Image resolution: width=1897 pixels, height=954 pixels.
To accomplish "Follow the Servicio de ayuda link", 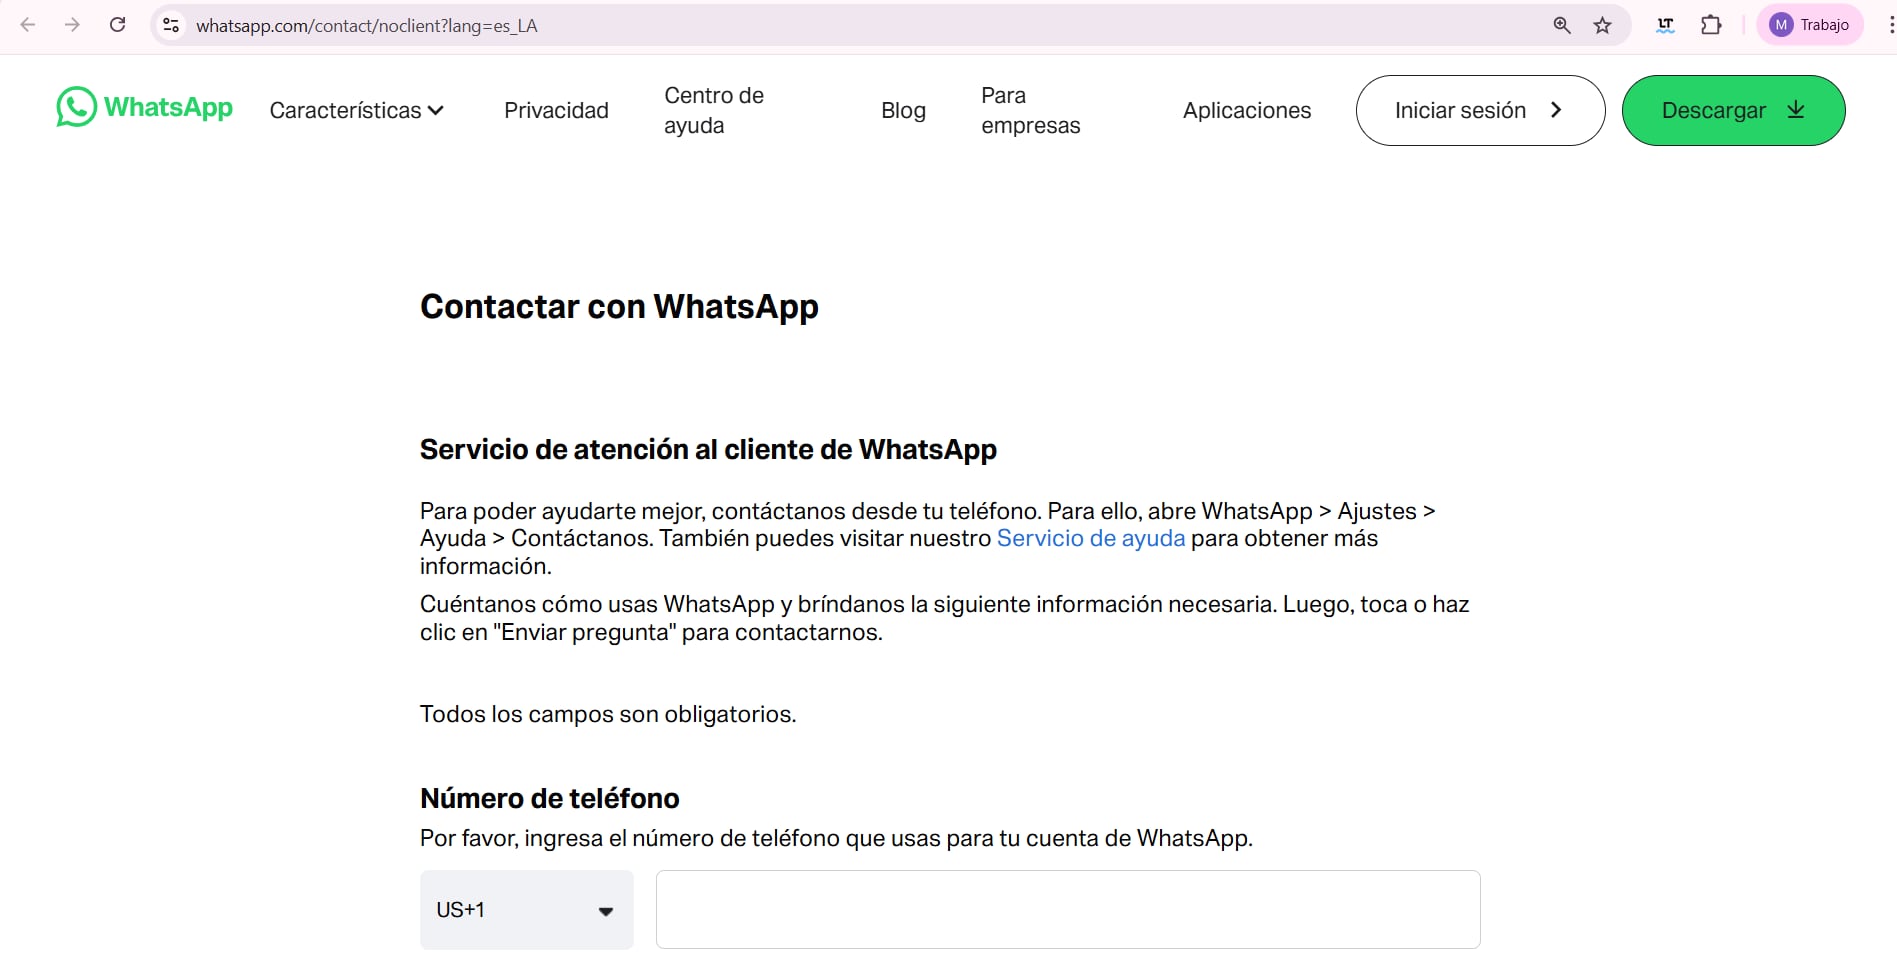I will click(x=1091, y=538).
